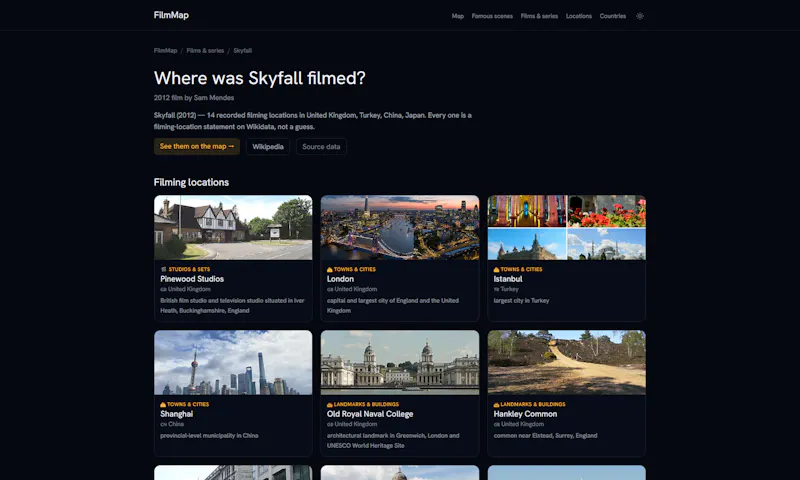
Task: Toggle the light/dark theme sun icon
Action: tap(640, 16)
